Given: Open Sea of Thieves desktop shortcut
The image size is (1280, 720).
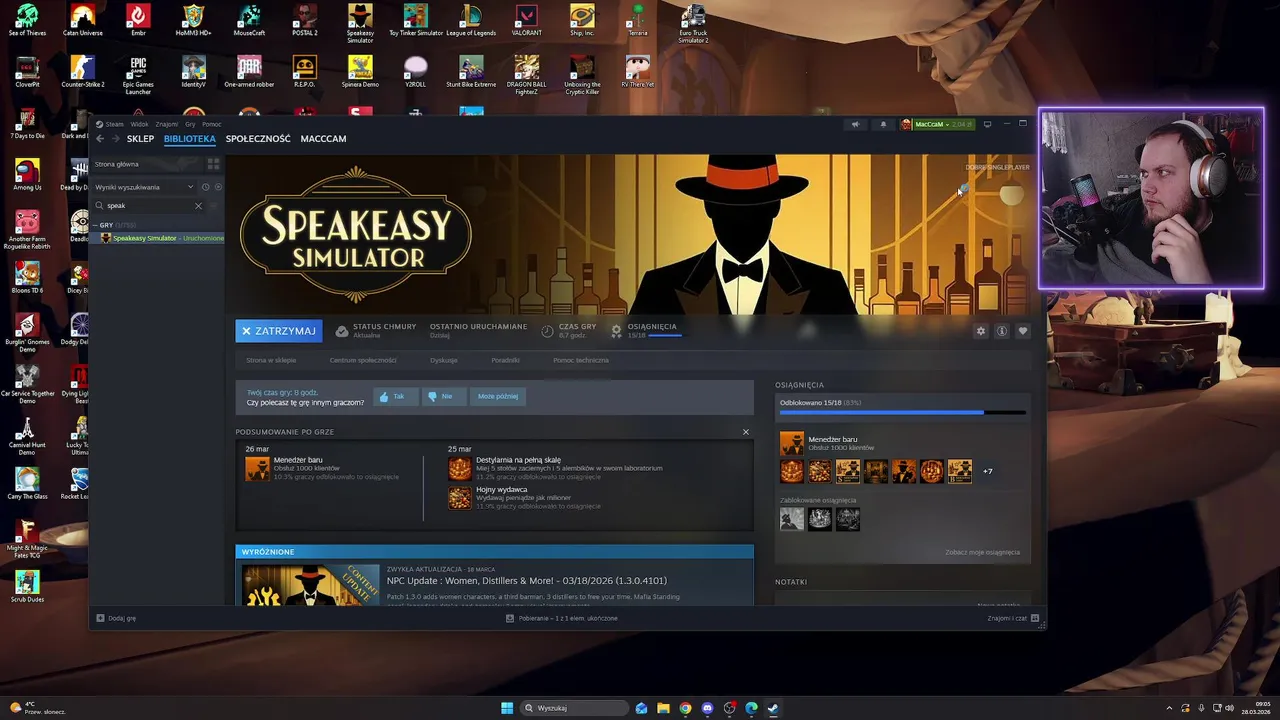Looking at the screenshot, I should [27, 20].
